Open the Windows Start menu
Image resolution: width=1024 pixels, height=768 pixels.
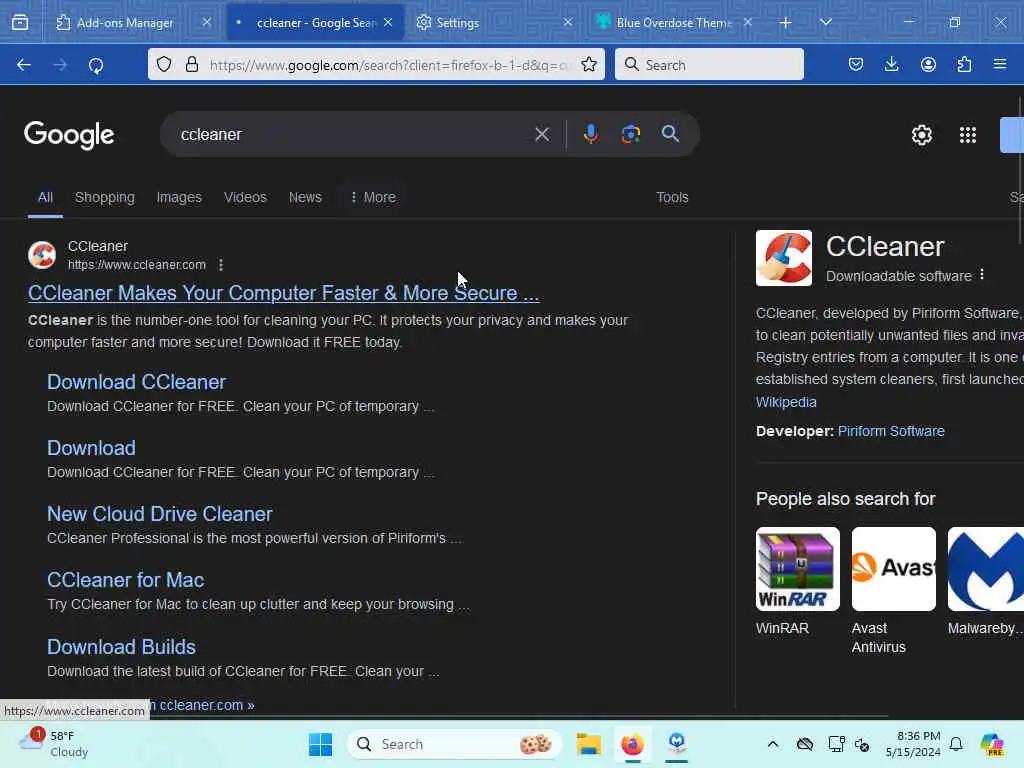point(320,744)
